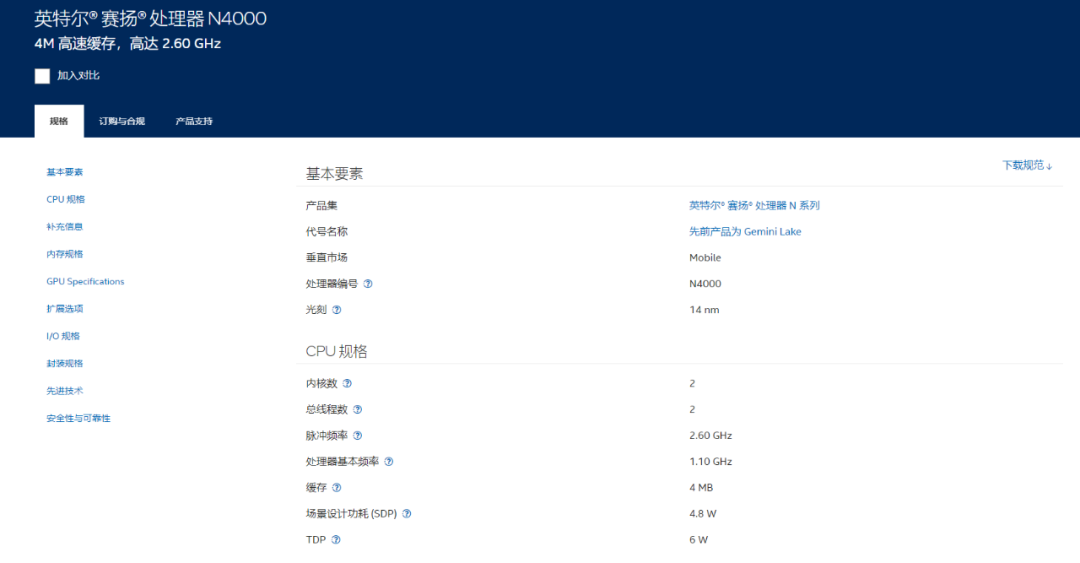The height and width of the screenshot is (563, 1080).
Task: Click the N4000 processor number value
Action: (705, 284)
